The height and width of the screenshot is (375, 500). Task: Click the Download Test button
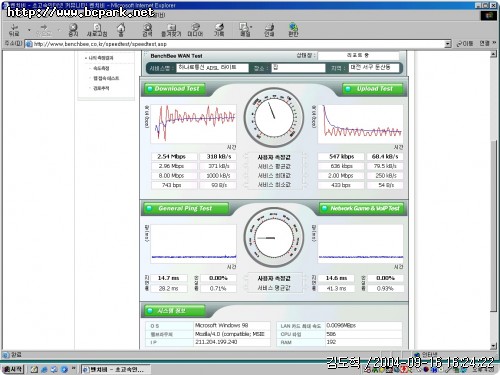pos(175,89)
